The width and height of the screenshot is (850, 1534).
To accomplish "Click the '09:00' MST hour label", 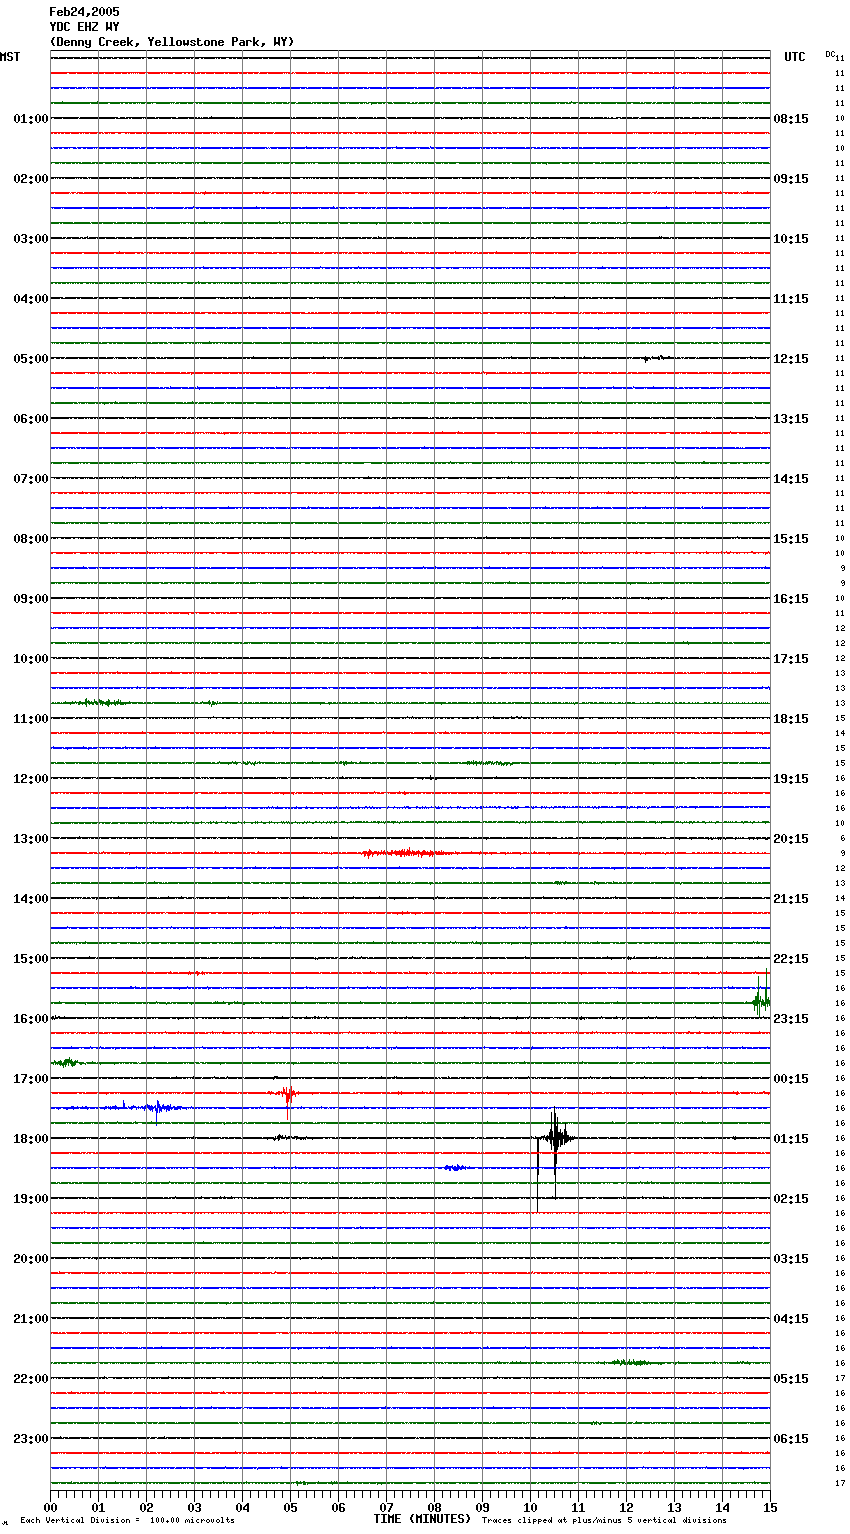I will 31,599.
